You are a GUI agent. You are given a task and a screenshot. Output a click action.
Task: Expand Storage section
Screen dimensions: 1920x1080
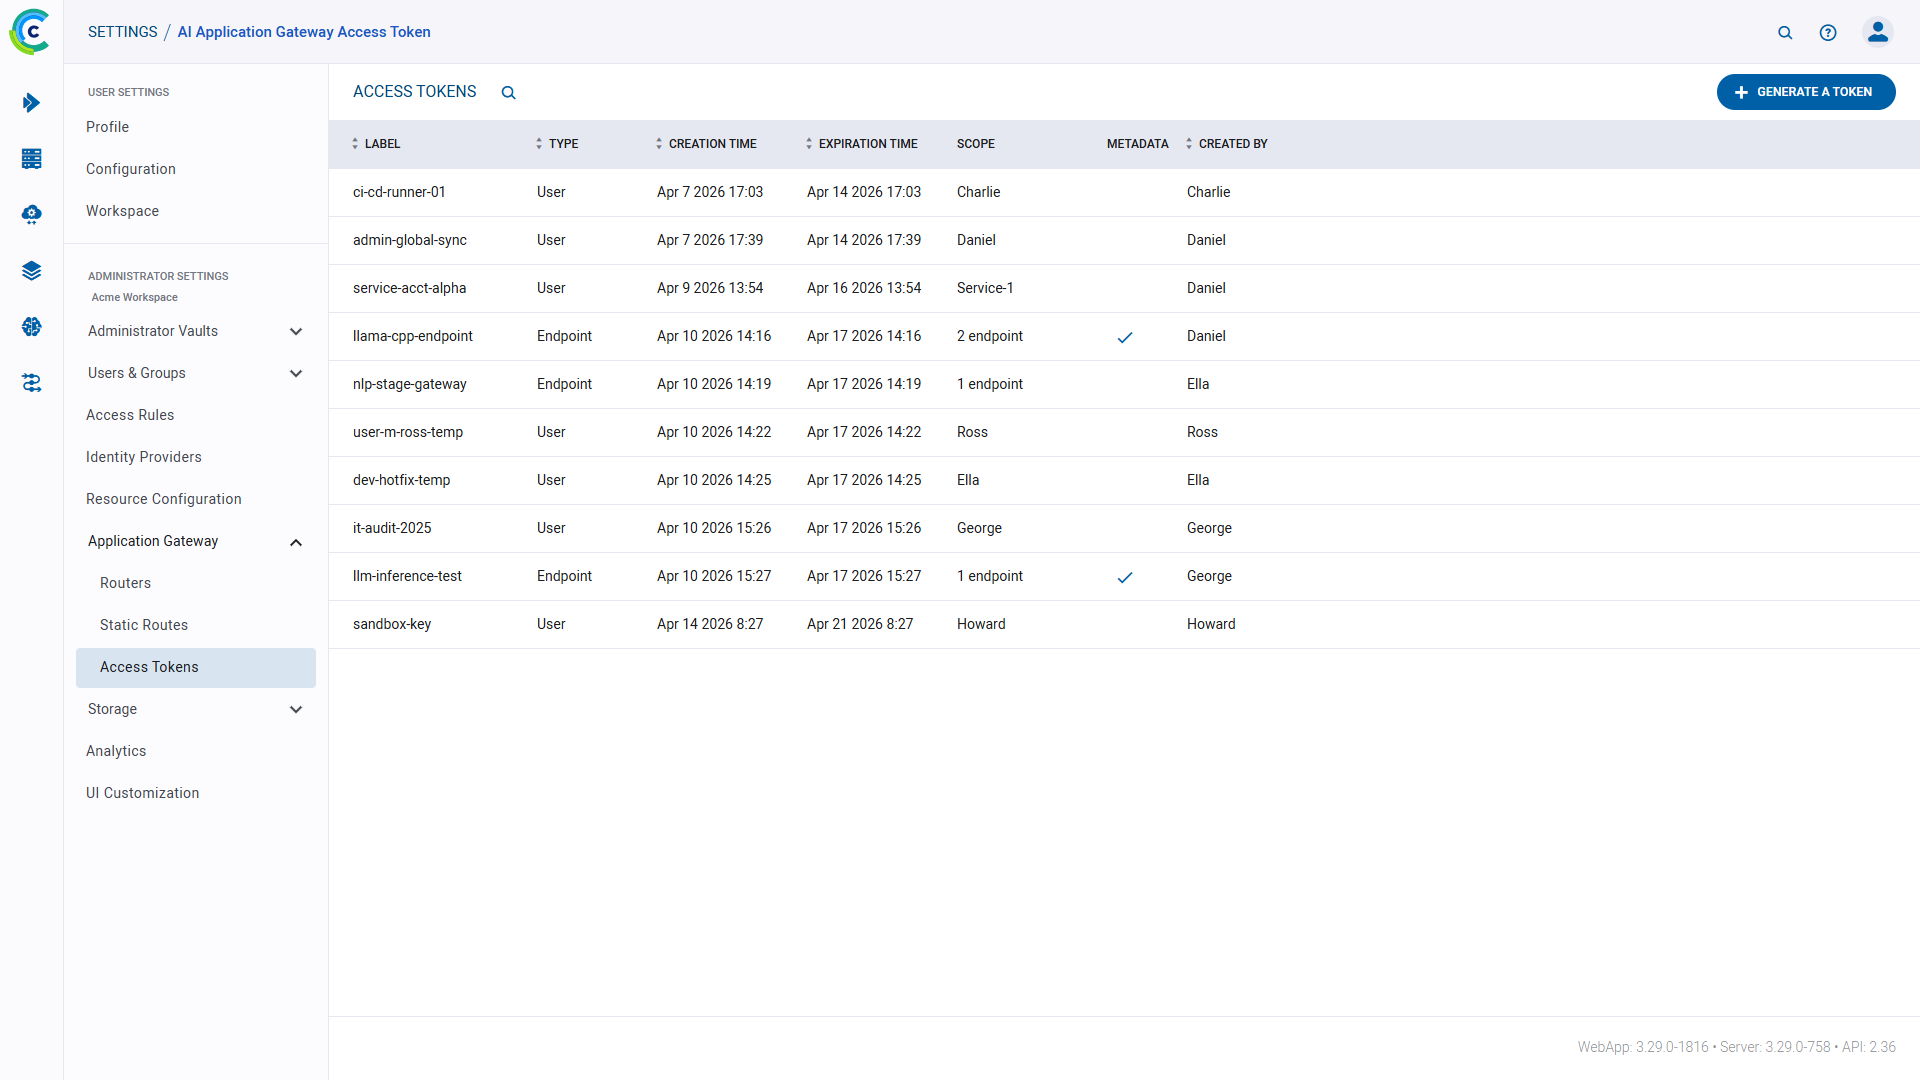point(196,709)
